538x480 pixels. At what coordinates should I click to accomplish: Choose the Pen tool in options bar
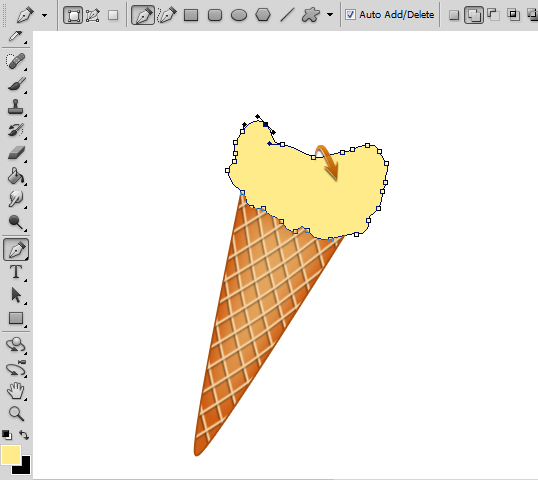click(143, 15)
